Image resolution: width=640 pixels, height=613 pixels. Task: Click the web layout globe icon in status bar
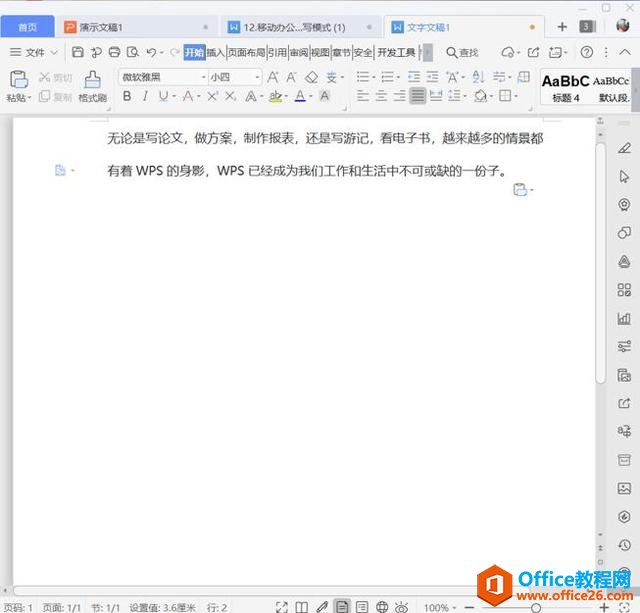pyautogui.click(x=381, y=606)
